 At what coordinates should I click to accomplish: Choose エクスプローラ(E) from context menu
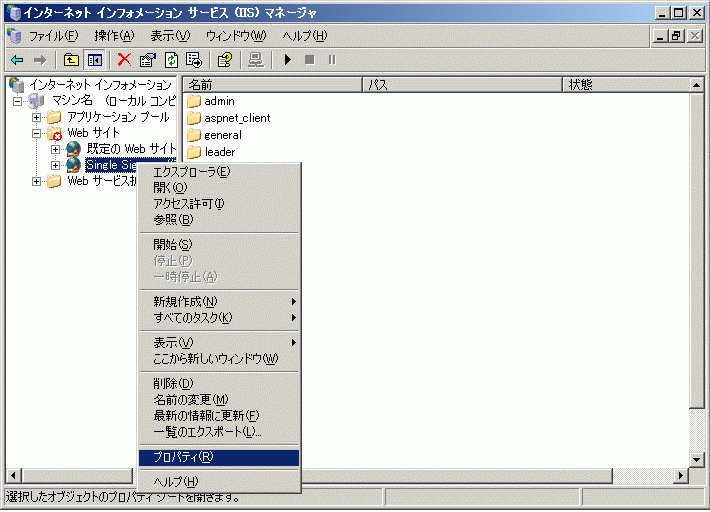tap(219, 172)
